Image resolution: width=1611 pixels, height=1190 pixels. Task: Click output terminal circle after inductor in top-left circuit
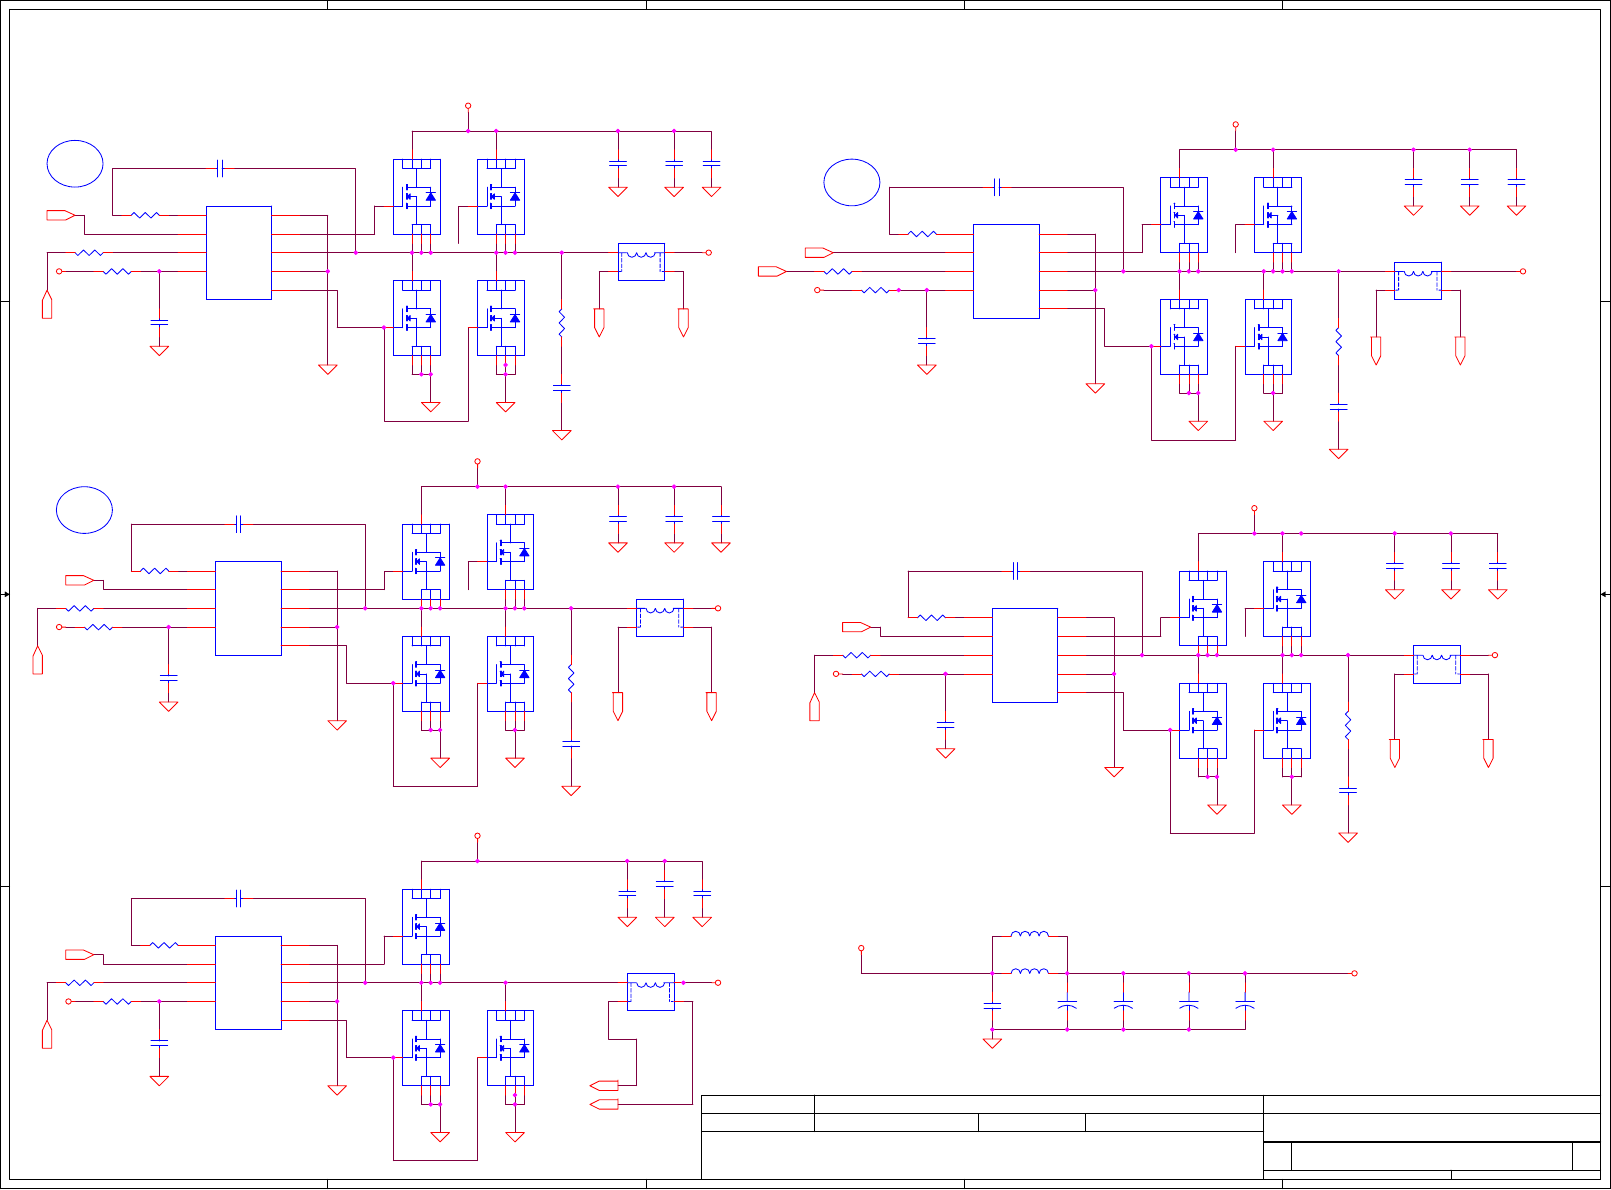click(709, 253)
